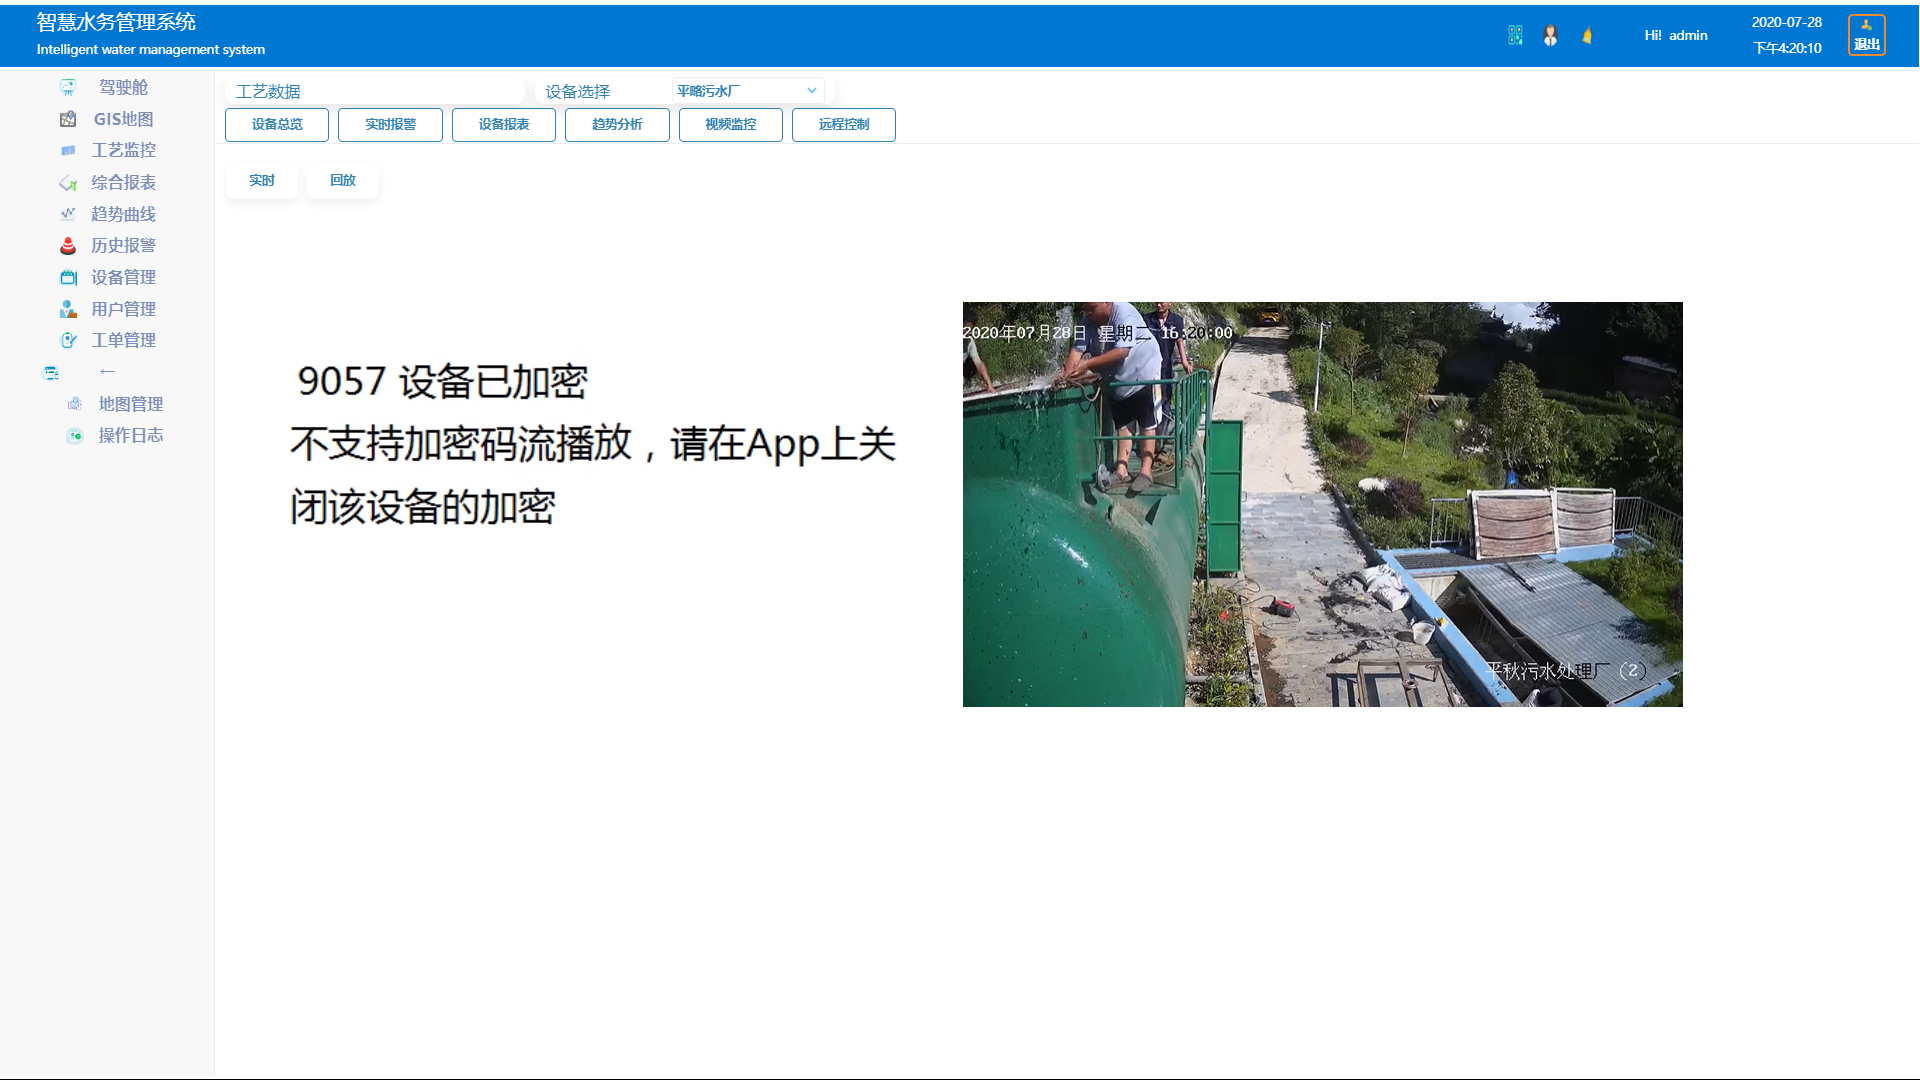The height and width of the screenshot is (1080, 1920).
Task: Click the 设备管理 calendar icon
Action: coord(68,277)
